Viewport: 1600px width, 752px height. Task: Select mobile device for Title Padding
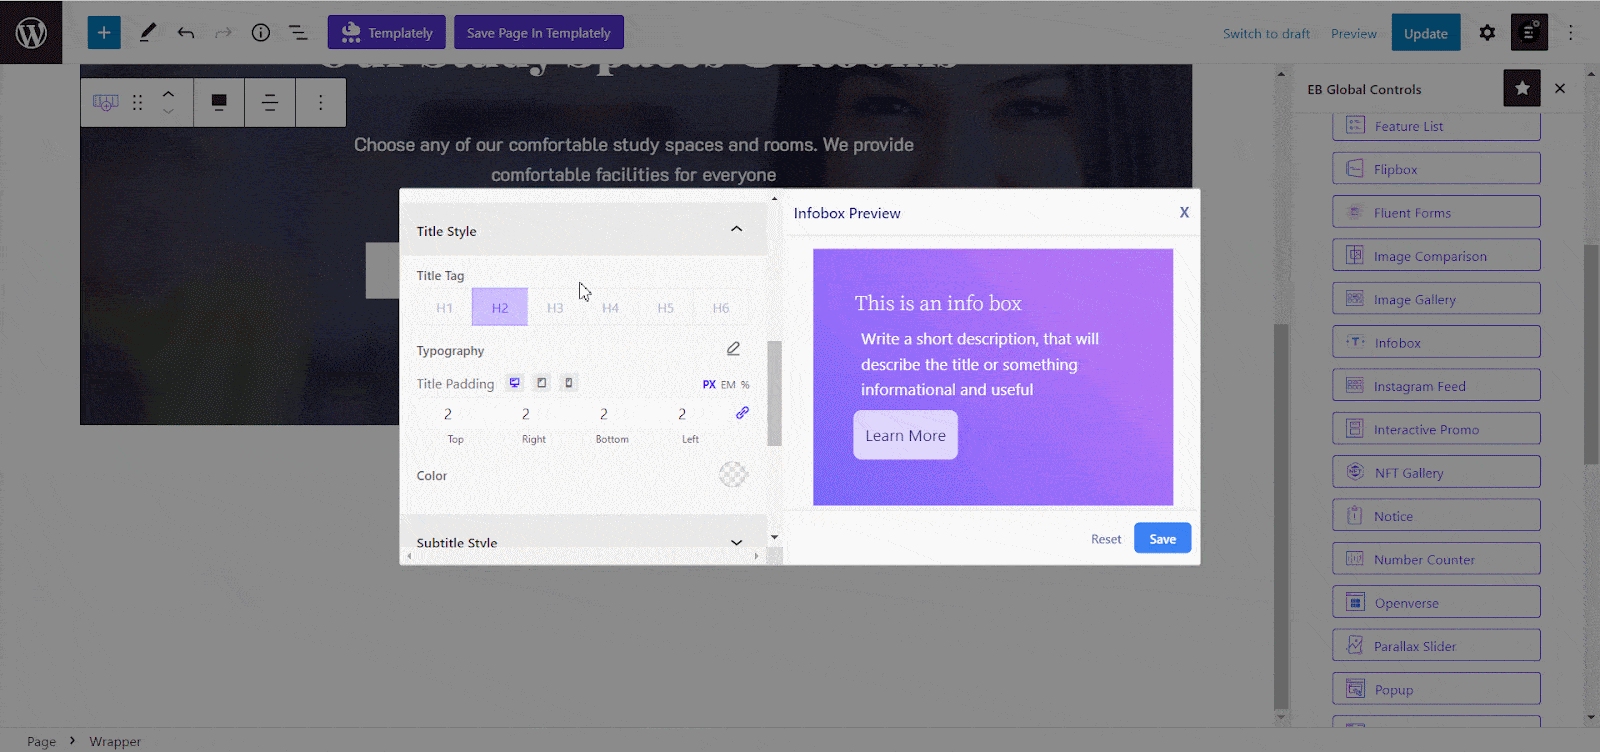tap(569, 383)
